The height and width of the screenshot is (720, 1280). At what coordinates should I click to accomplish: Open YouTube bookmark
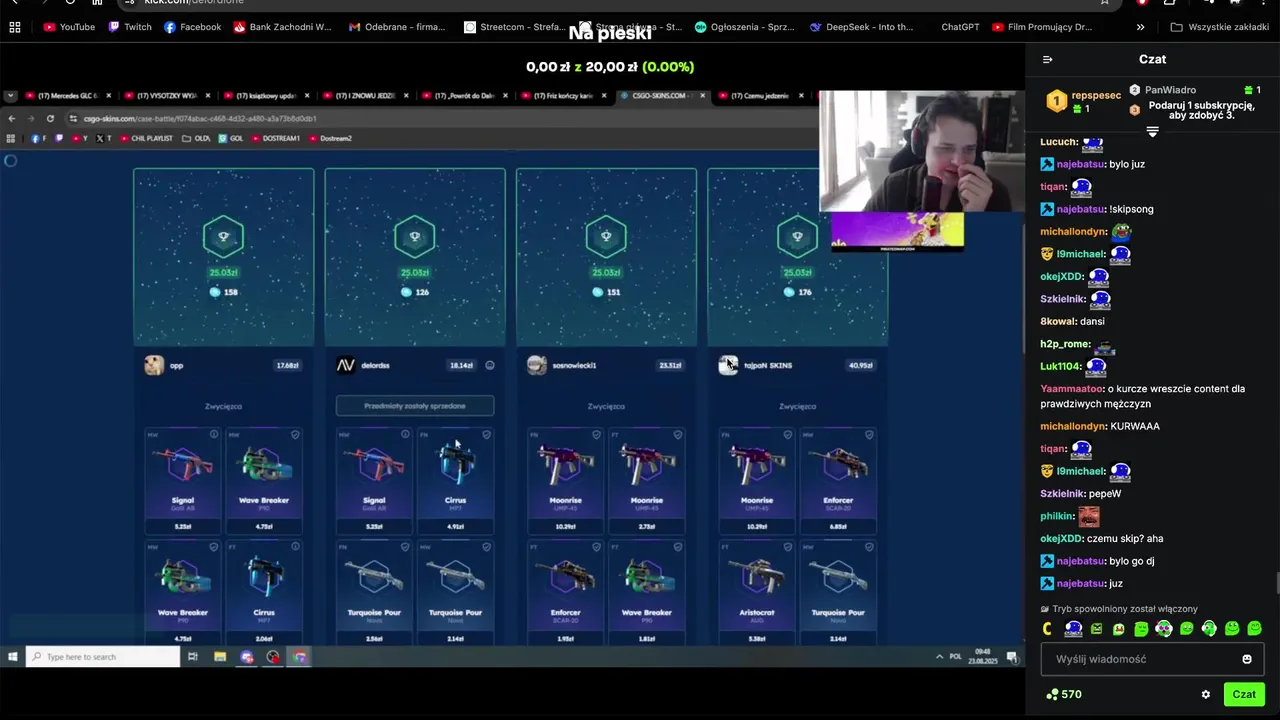pos(69,27)
